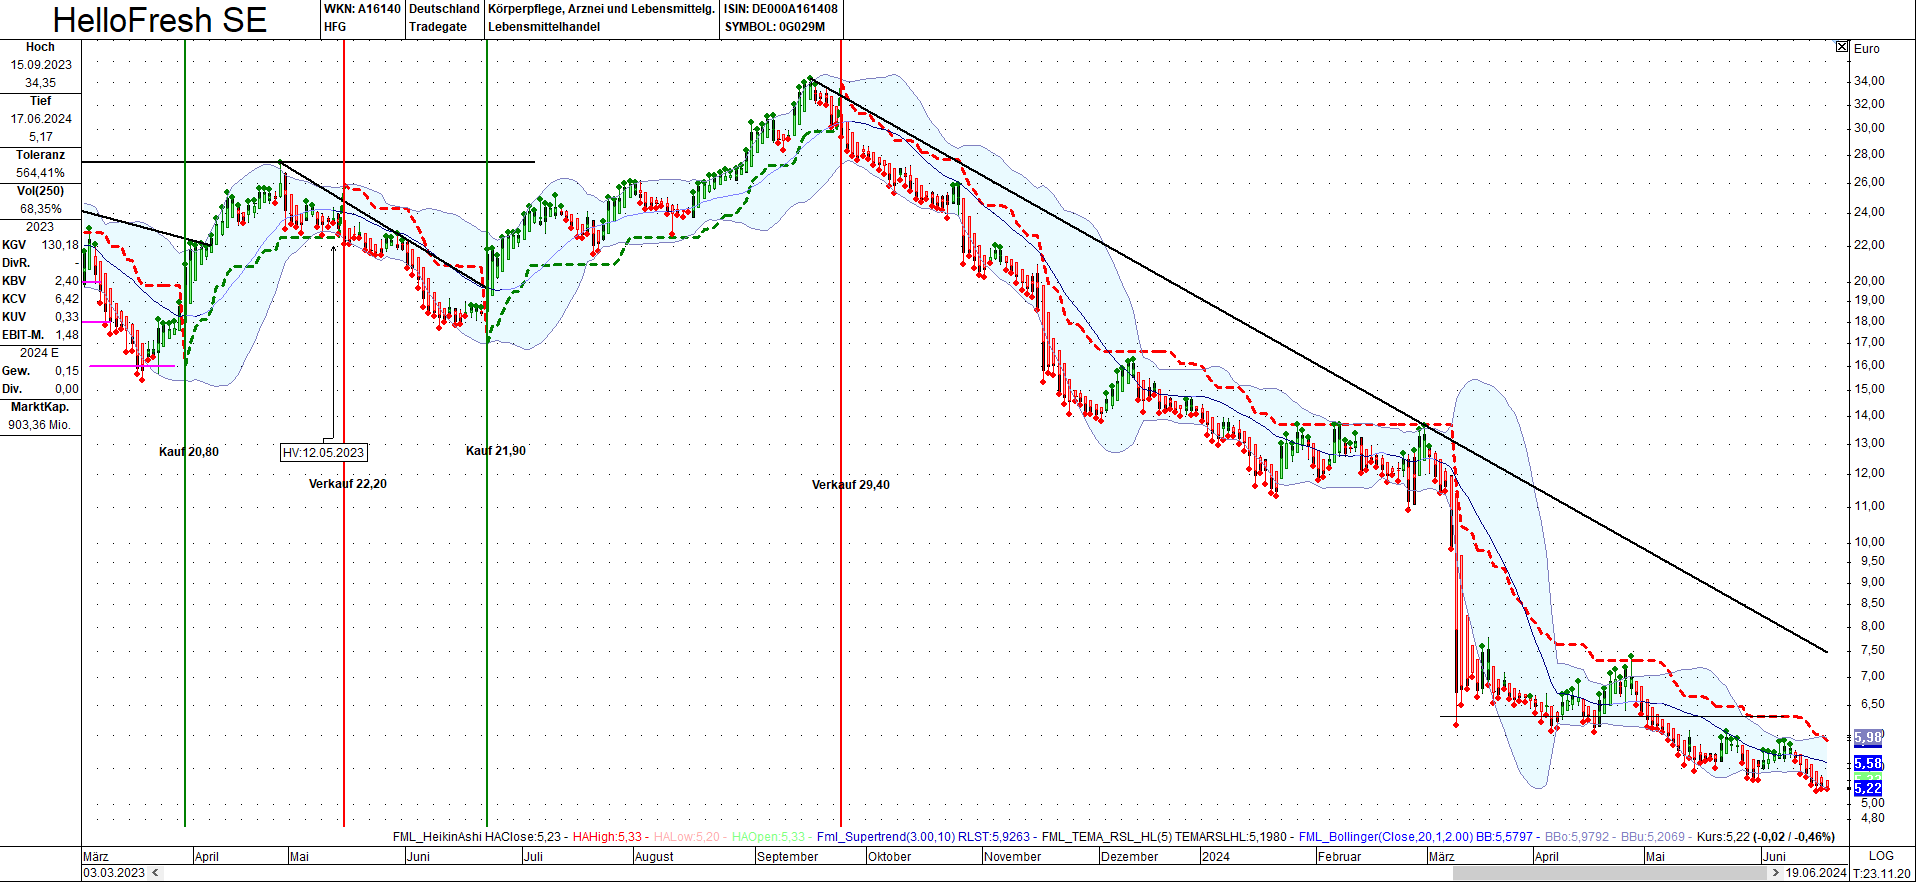Screen dimensions: 1916x882
Task: Click the 10,00 level on the price axis
Action: point(1869,542)
